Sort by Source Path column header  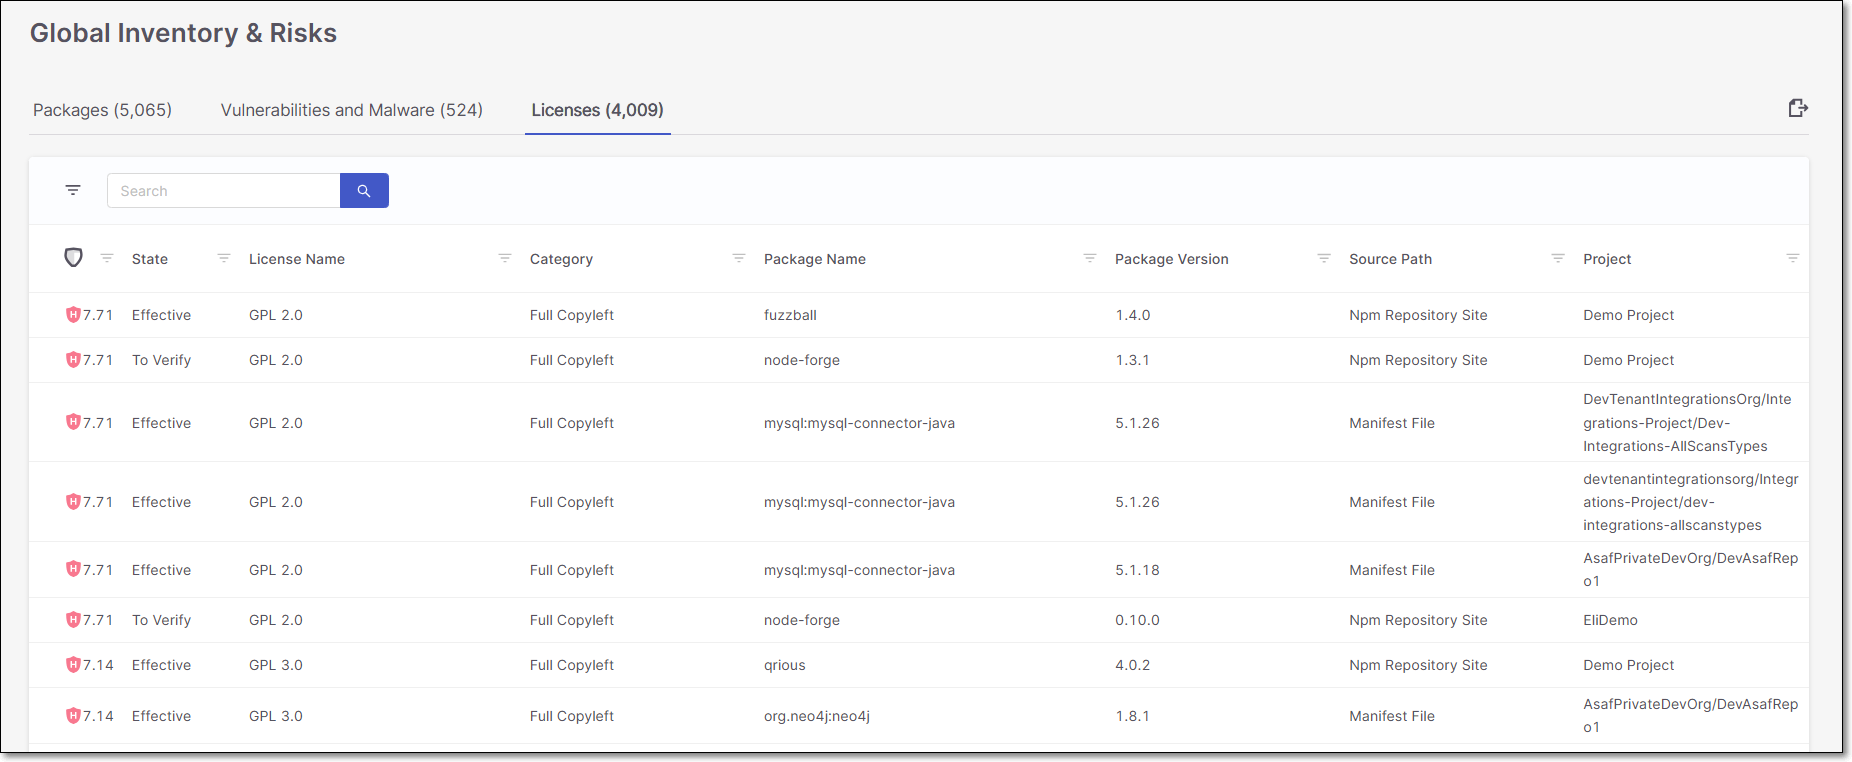pos(1390,259)
